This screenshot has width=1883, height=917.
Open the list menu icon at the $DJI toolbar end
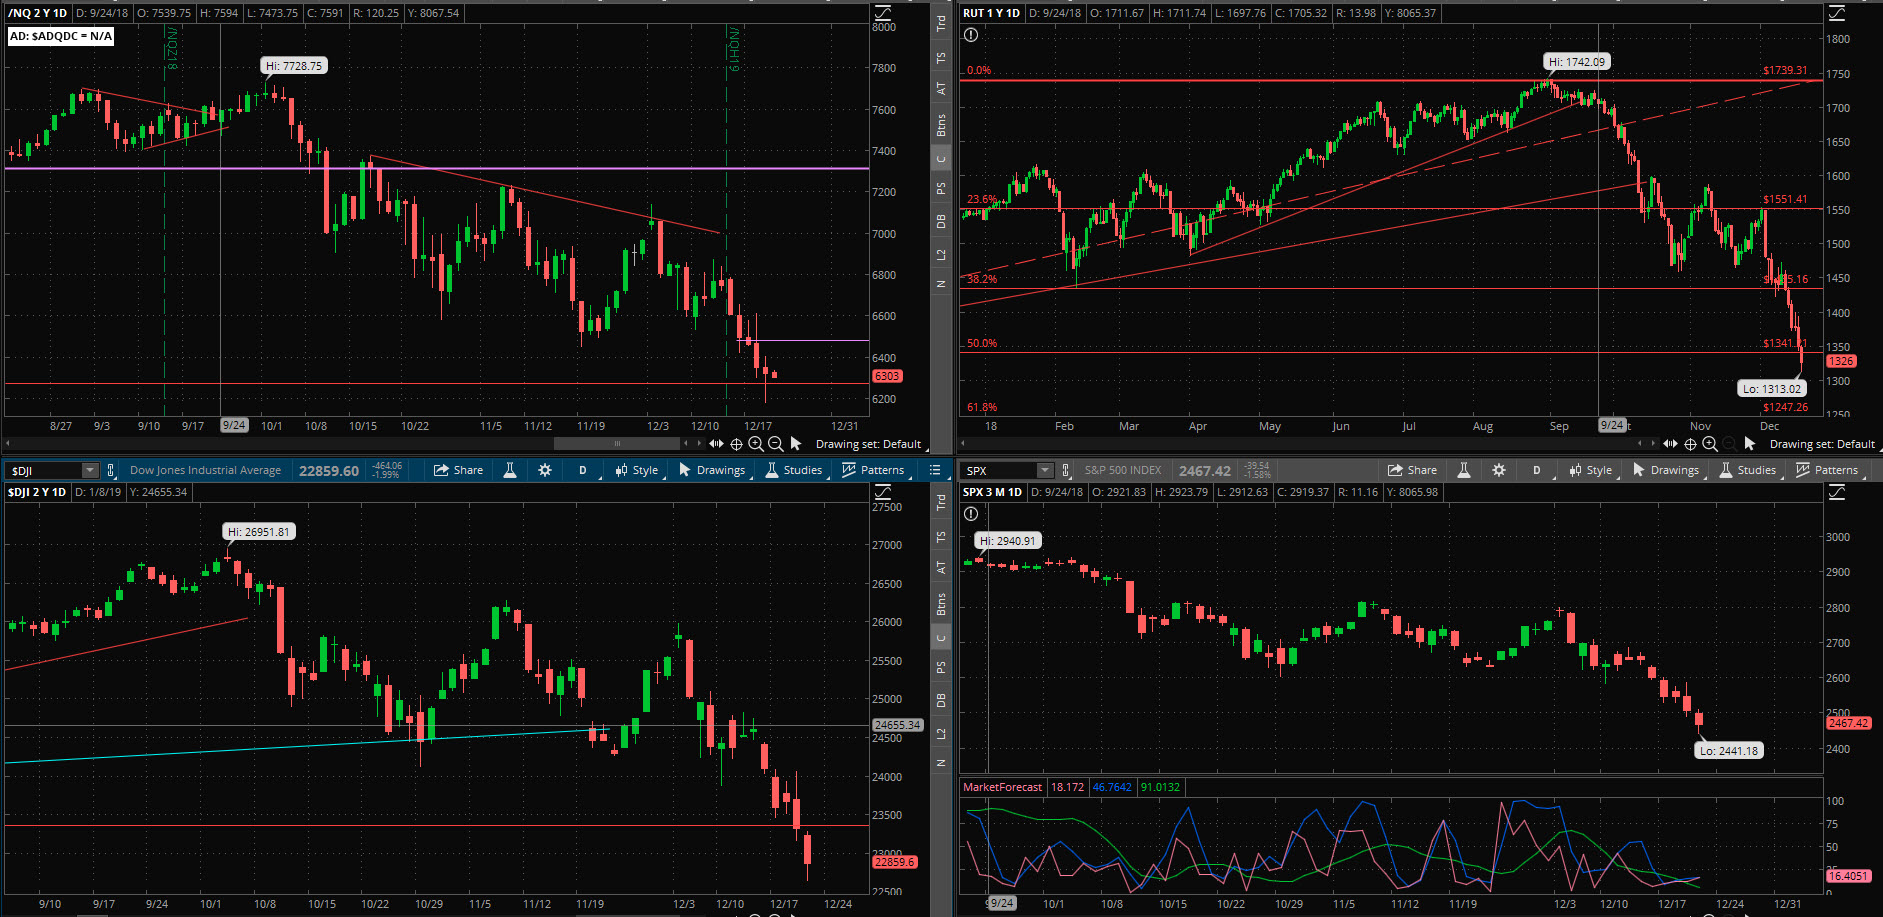tap(935, 470)
